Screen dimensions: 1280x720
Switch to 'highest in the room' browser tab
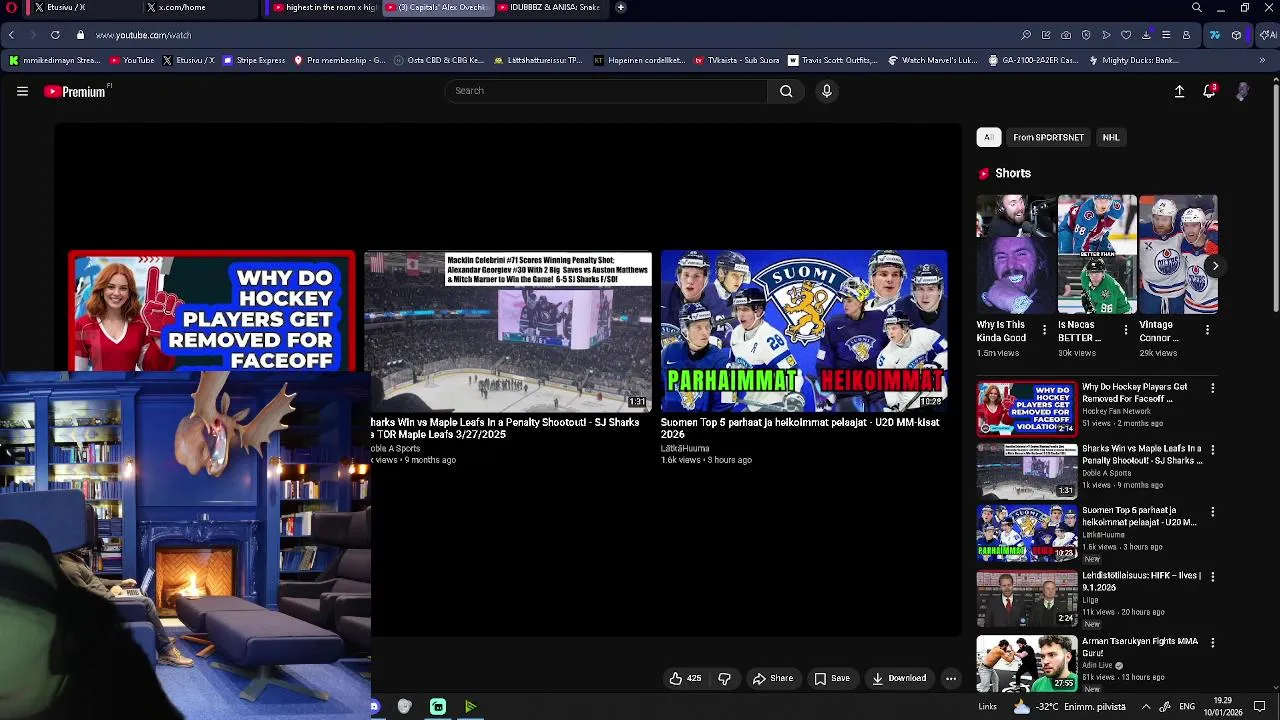[323, 7]
